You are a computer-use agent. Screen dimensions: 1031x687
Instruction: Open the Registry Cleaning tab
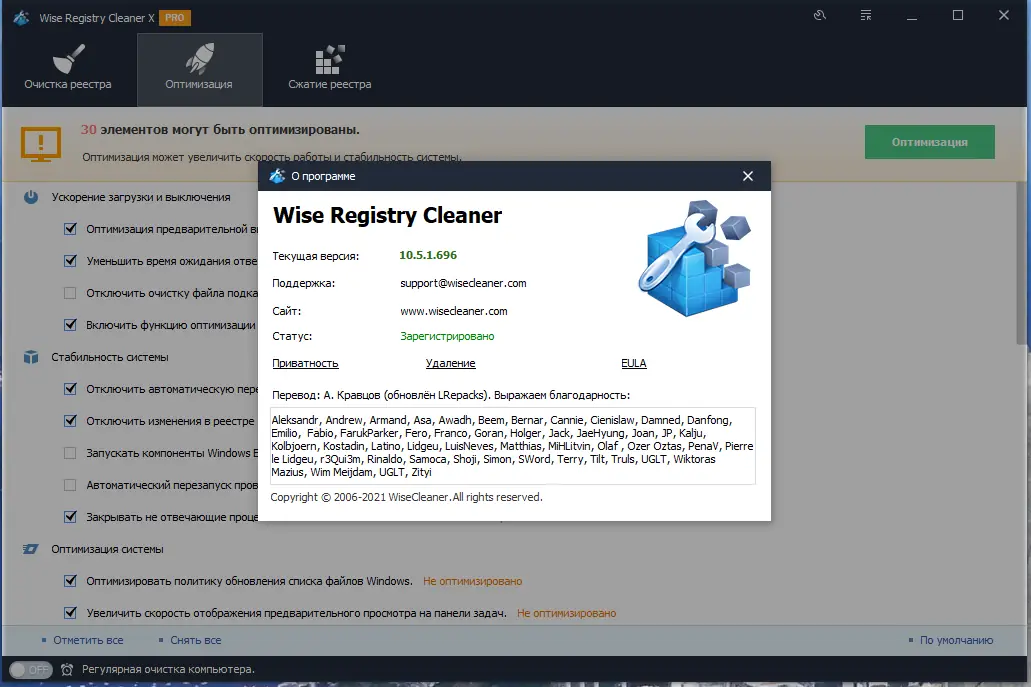68,70
